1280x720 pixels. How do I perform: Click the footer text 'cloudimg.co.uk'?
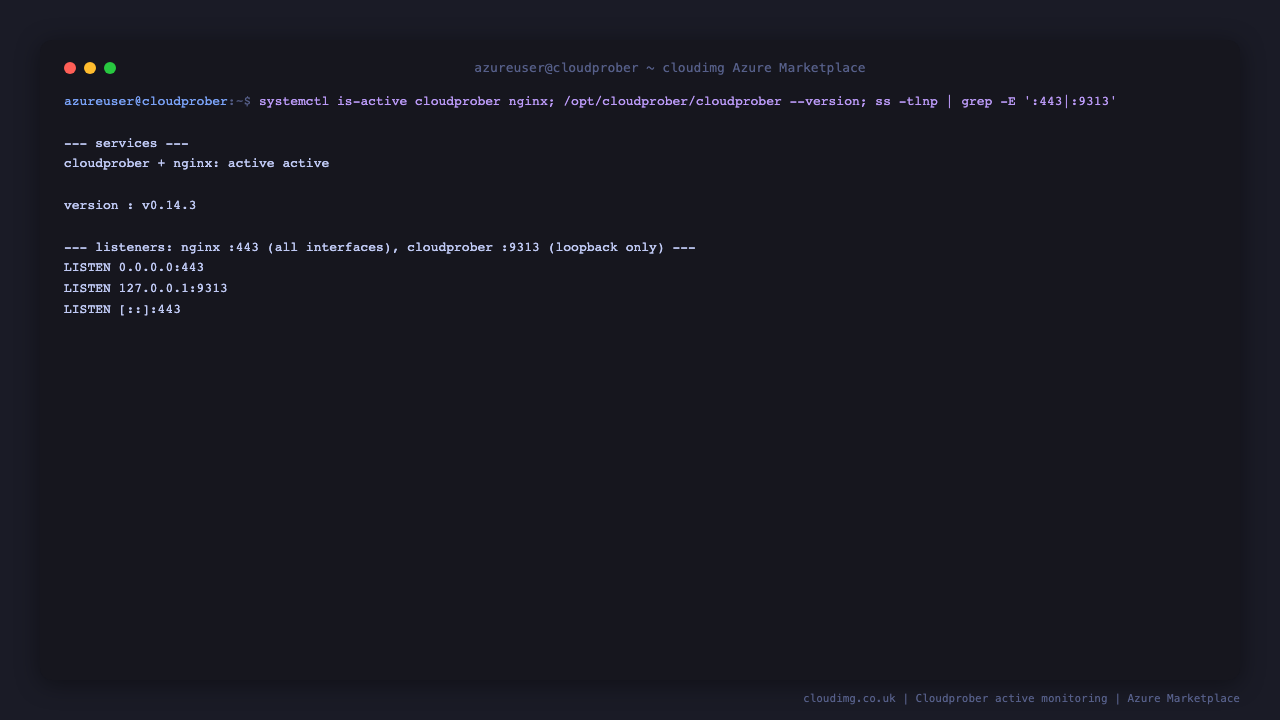849,698
